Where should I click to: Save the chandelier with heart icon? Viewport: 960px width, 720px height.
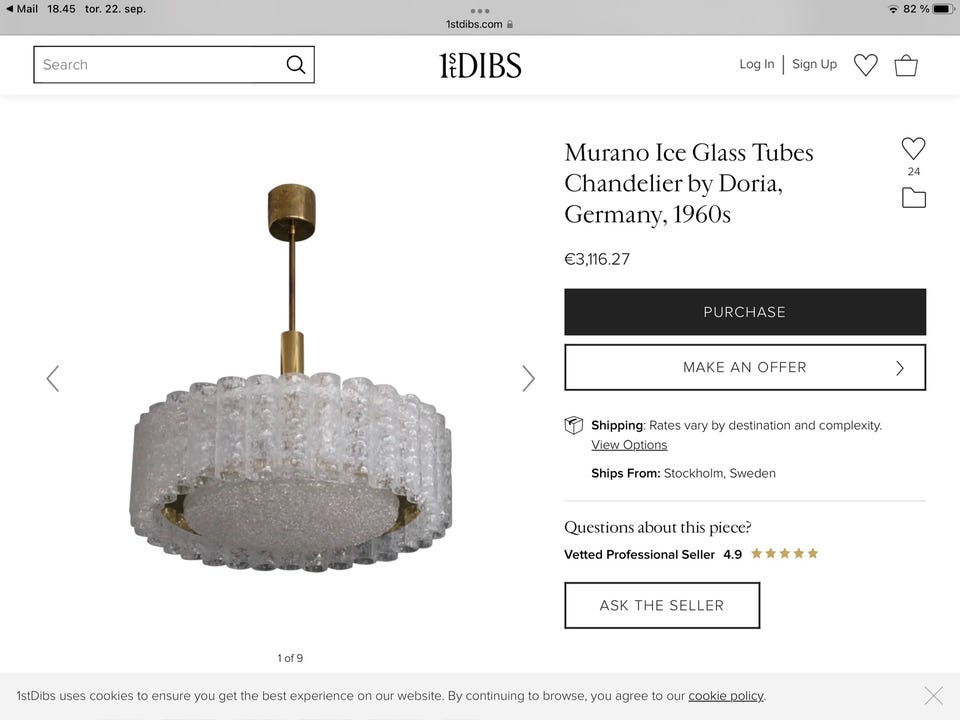coord(913,149)
